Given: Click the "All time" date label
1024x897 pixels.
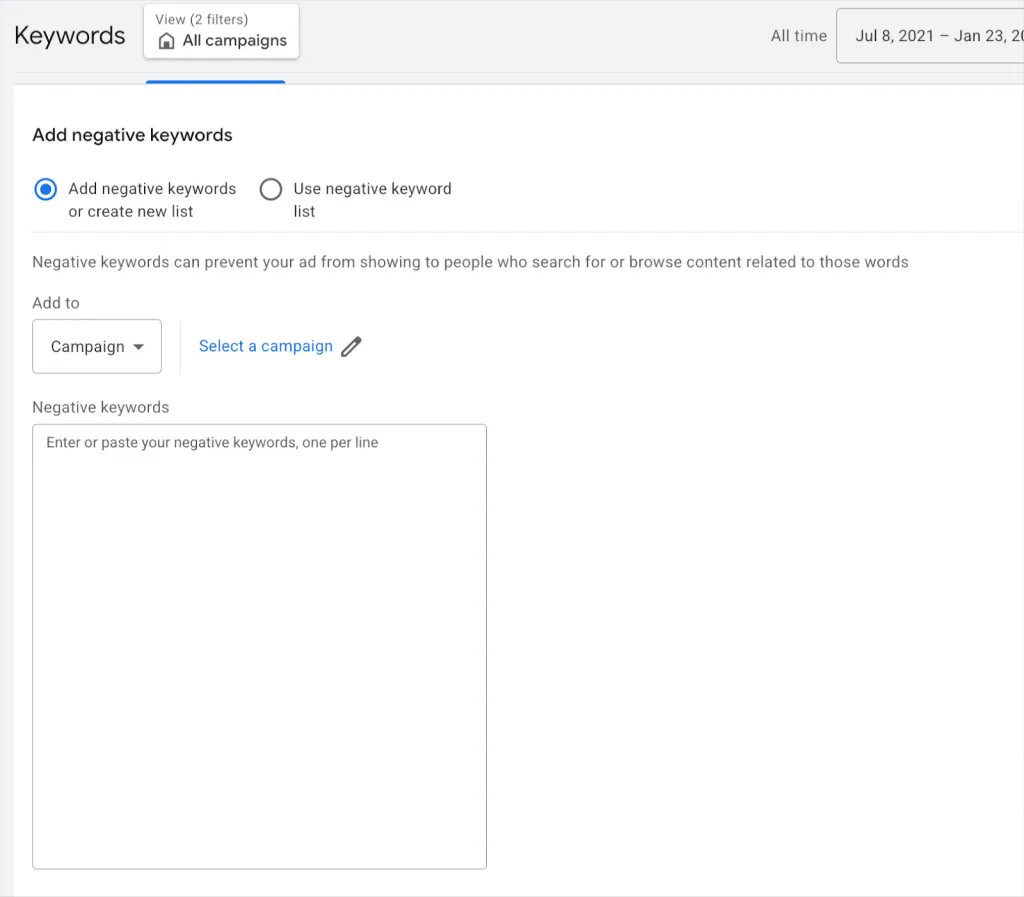Looking at the screenshot, I should pyautogui.click(x=798, y=35).
